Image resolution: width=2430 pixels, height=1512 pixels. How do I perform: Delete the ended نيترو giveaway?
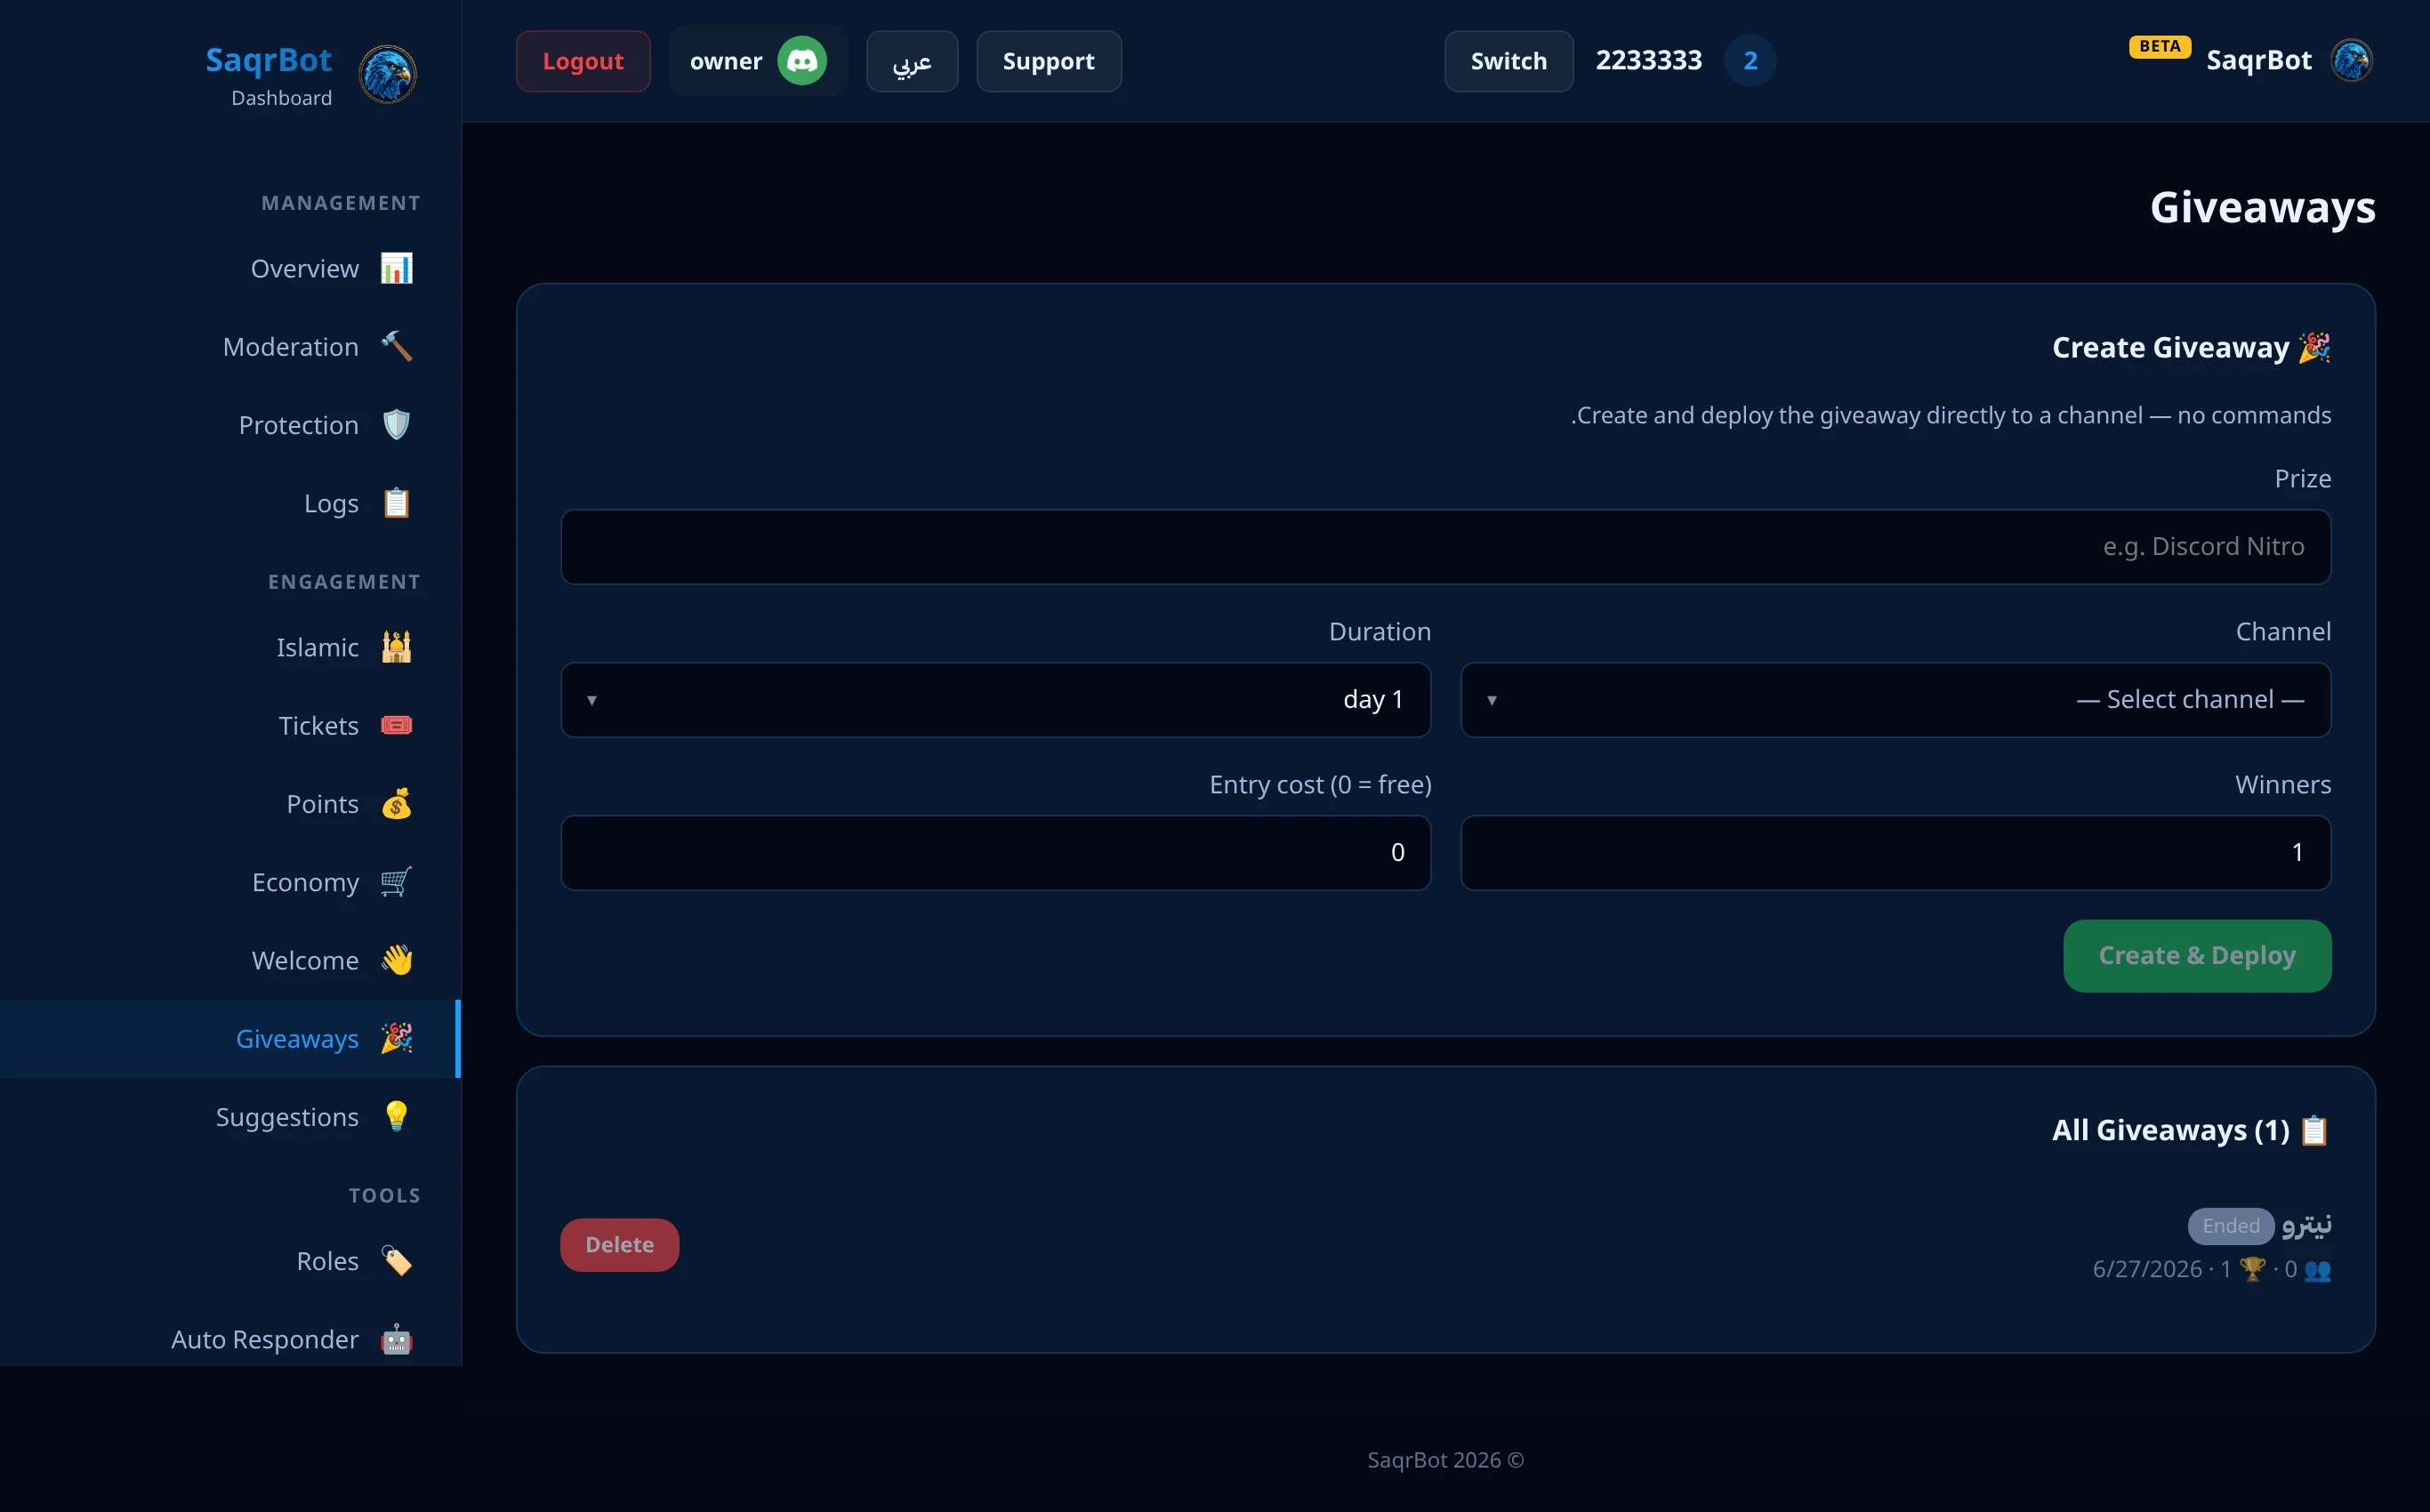619,1245
